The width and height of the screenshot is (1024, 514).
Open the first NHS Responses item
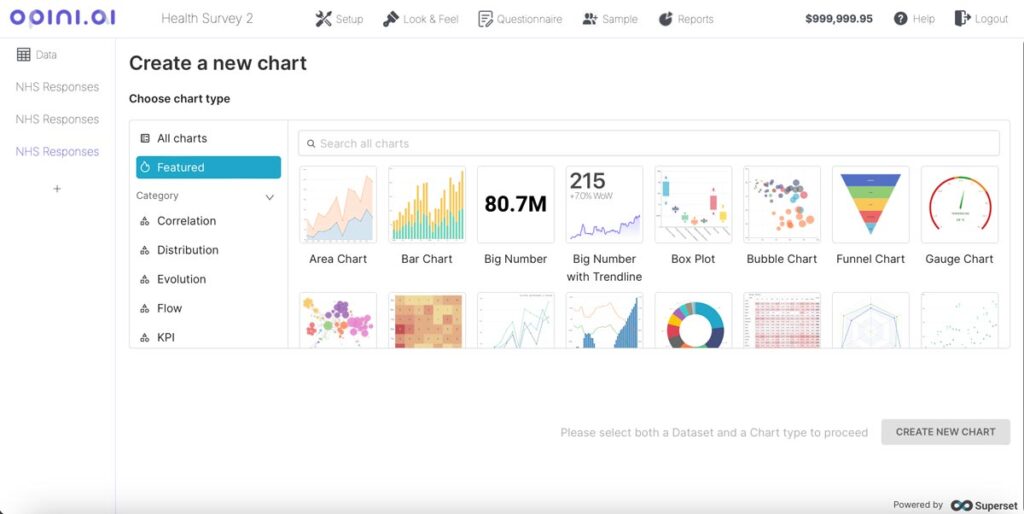click(x=57, y=87)
